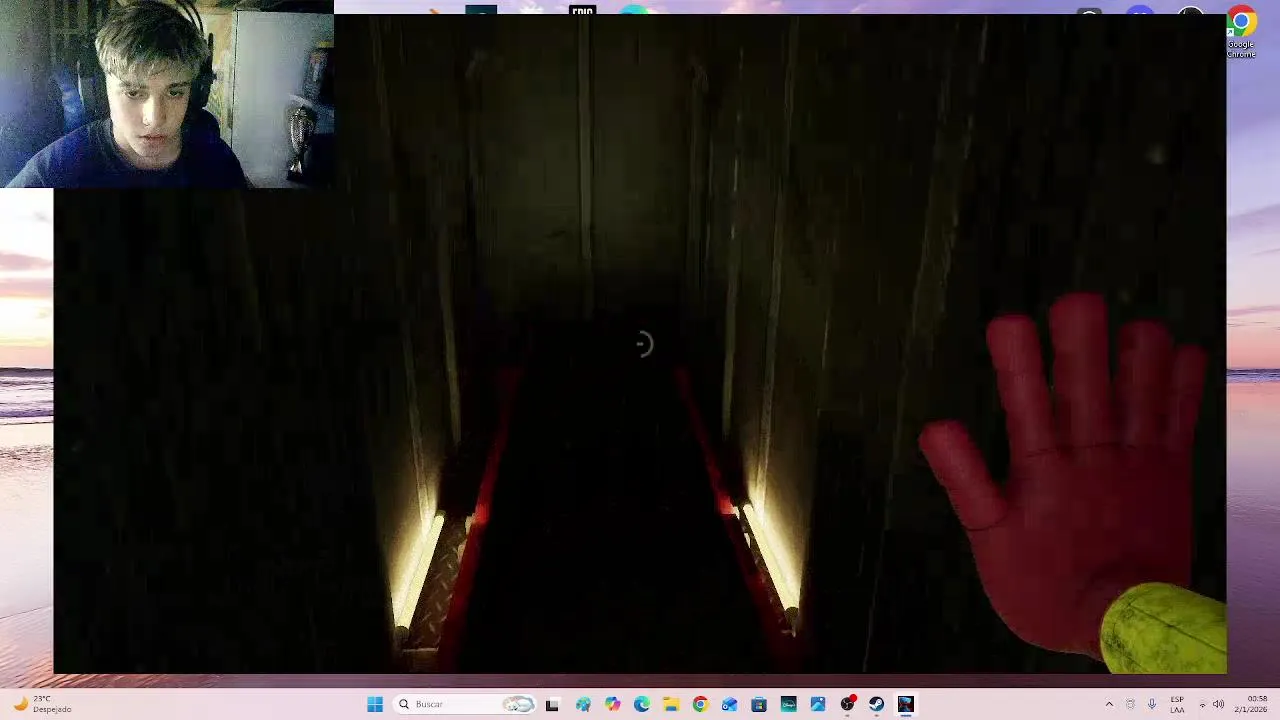Open the Photos app in taskbar
The height and width of the screenshot is (720, 1280).
[x=818, y=704]
